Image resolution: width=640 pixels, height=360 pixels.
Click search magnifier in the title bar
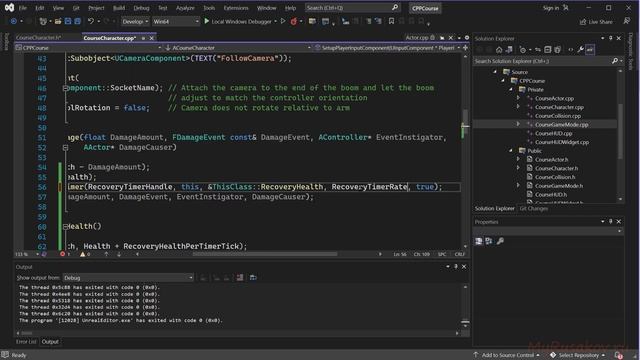[395, 8]
